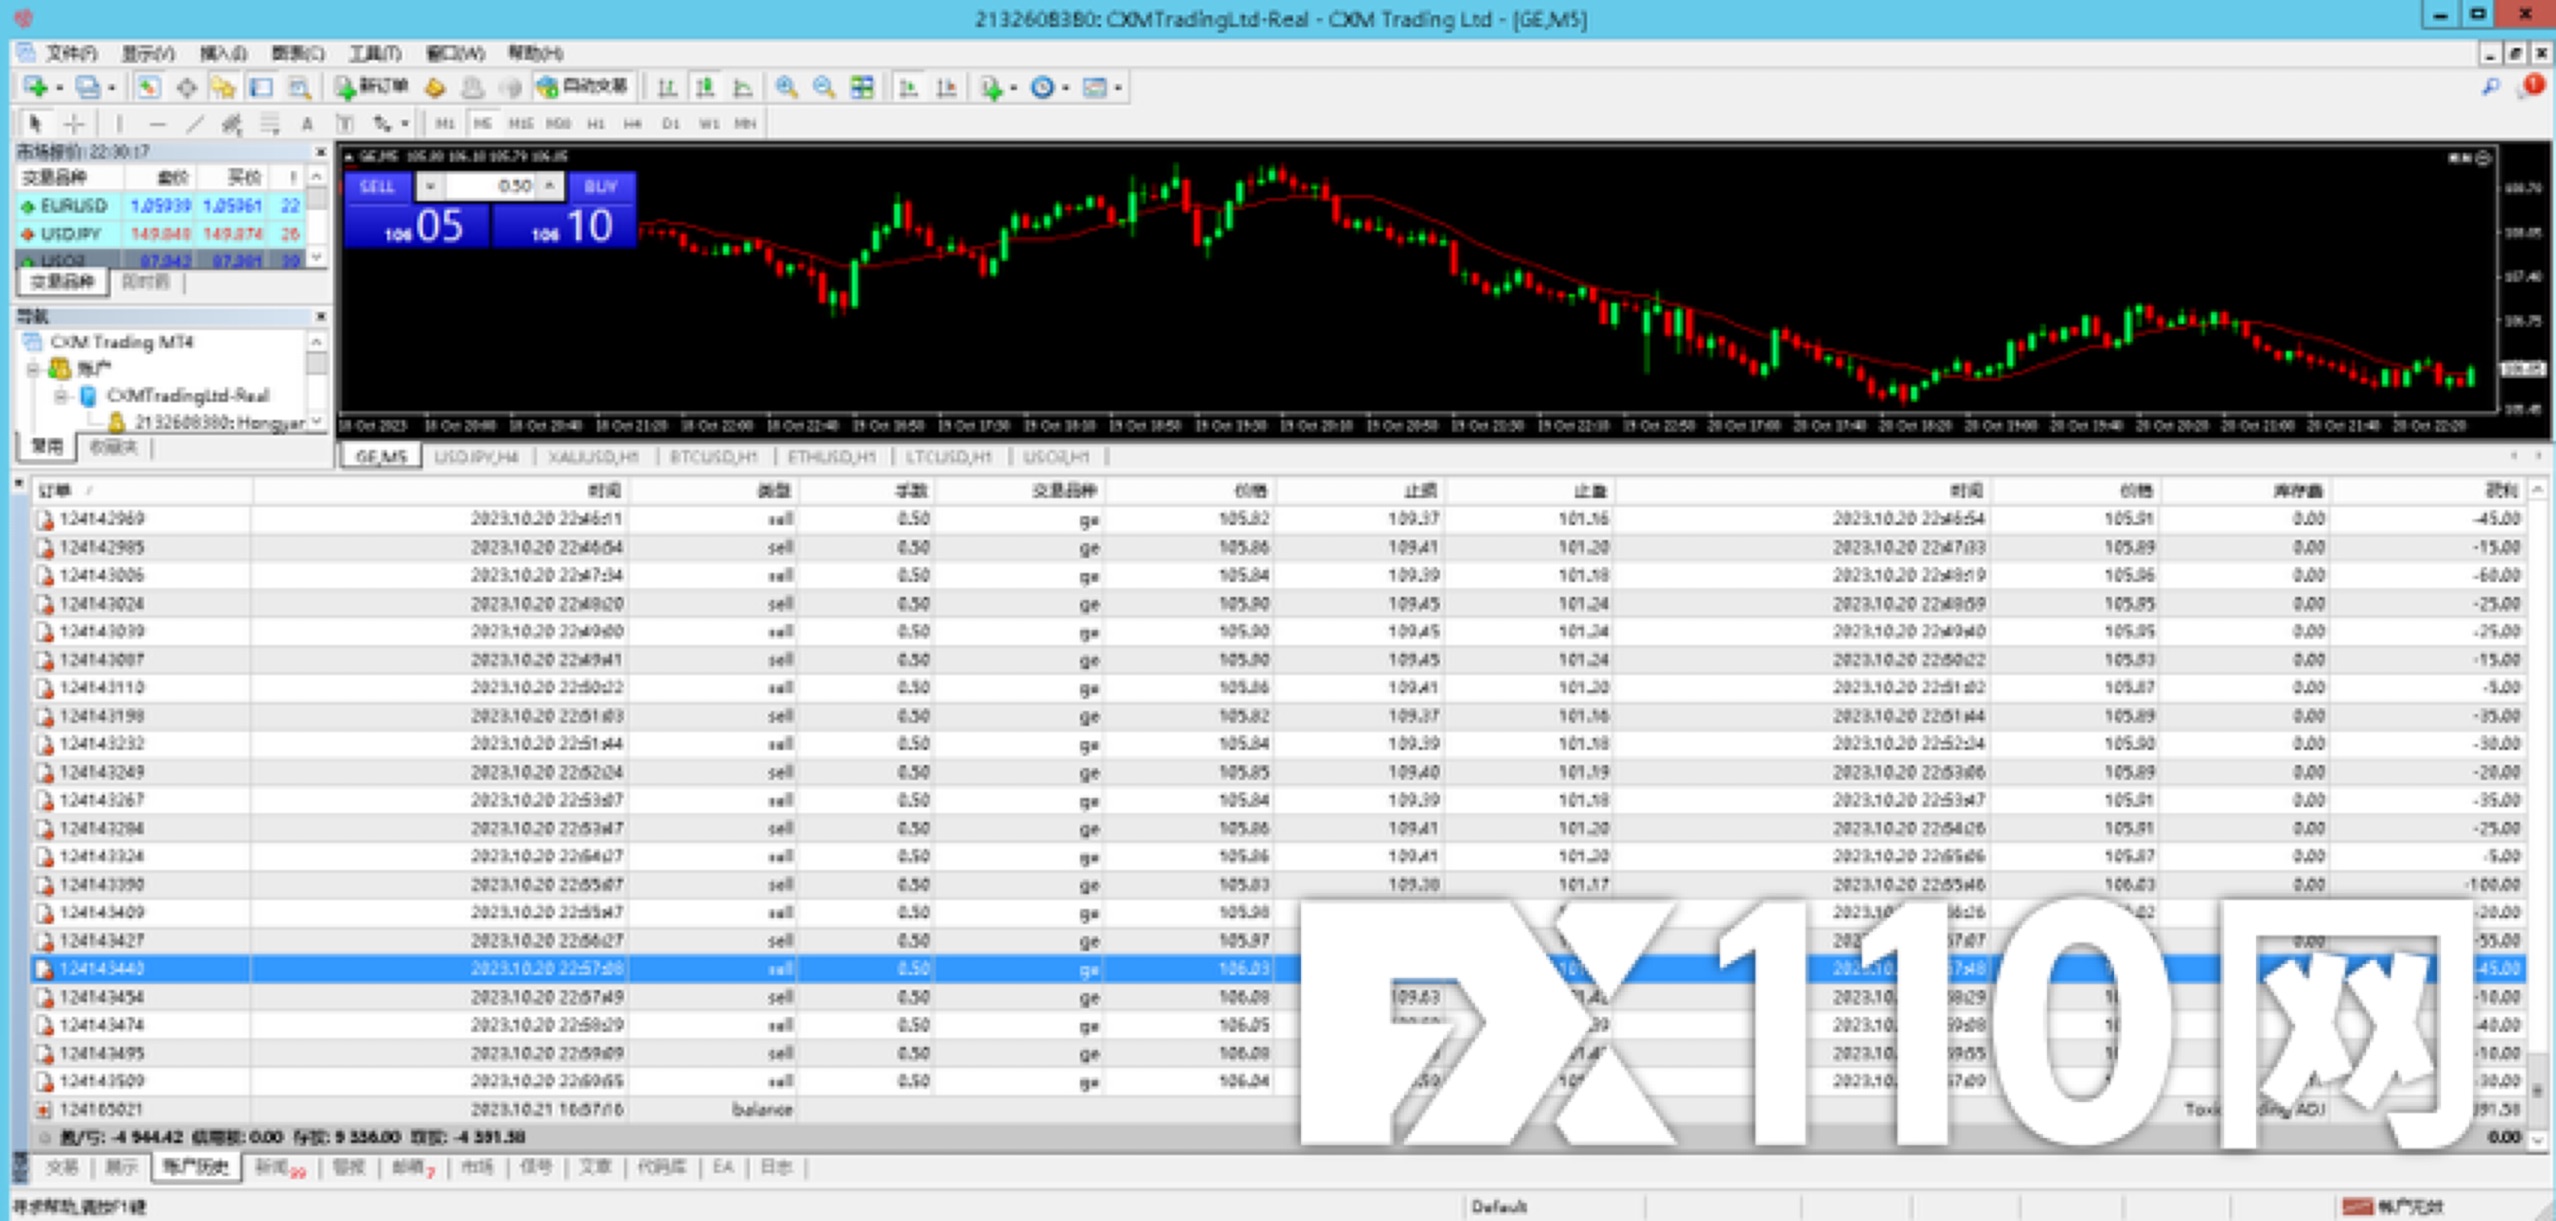Switch chart to Bar Chart icon

tap(667, 88)
